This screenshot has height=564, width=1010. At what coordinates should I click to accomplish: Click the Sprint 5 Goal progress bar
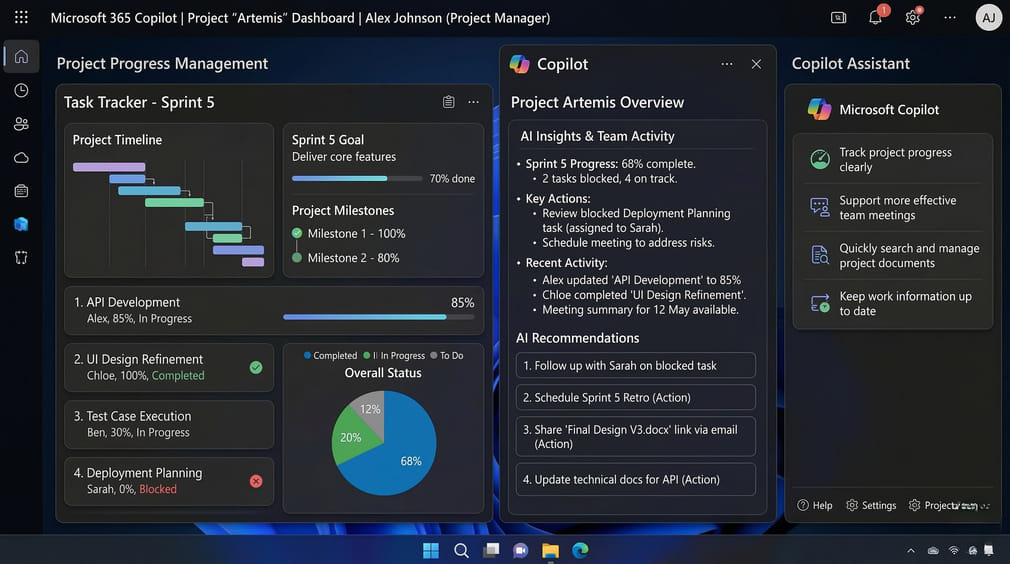point(357,178)
